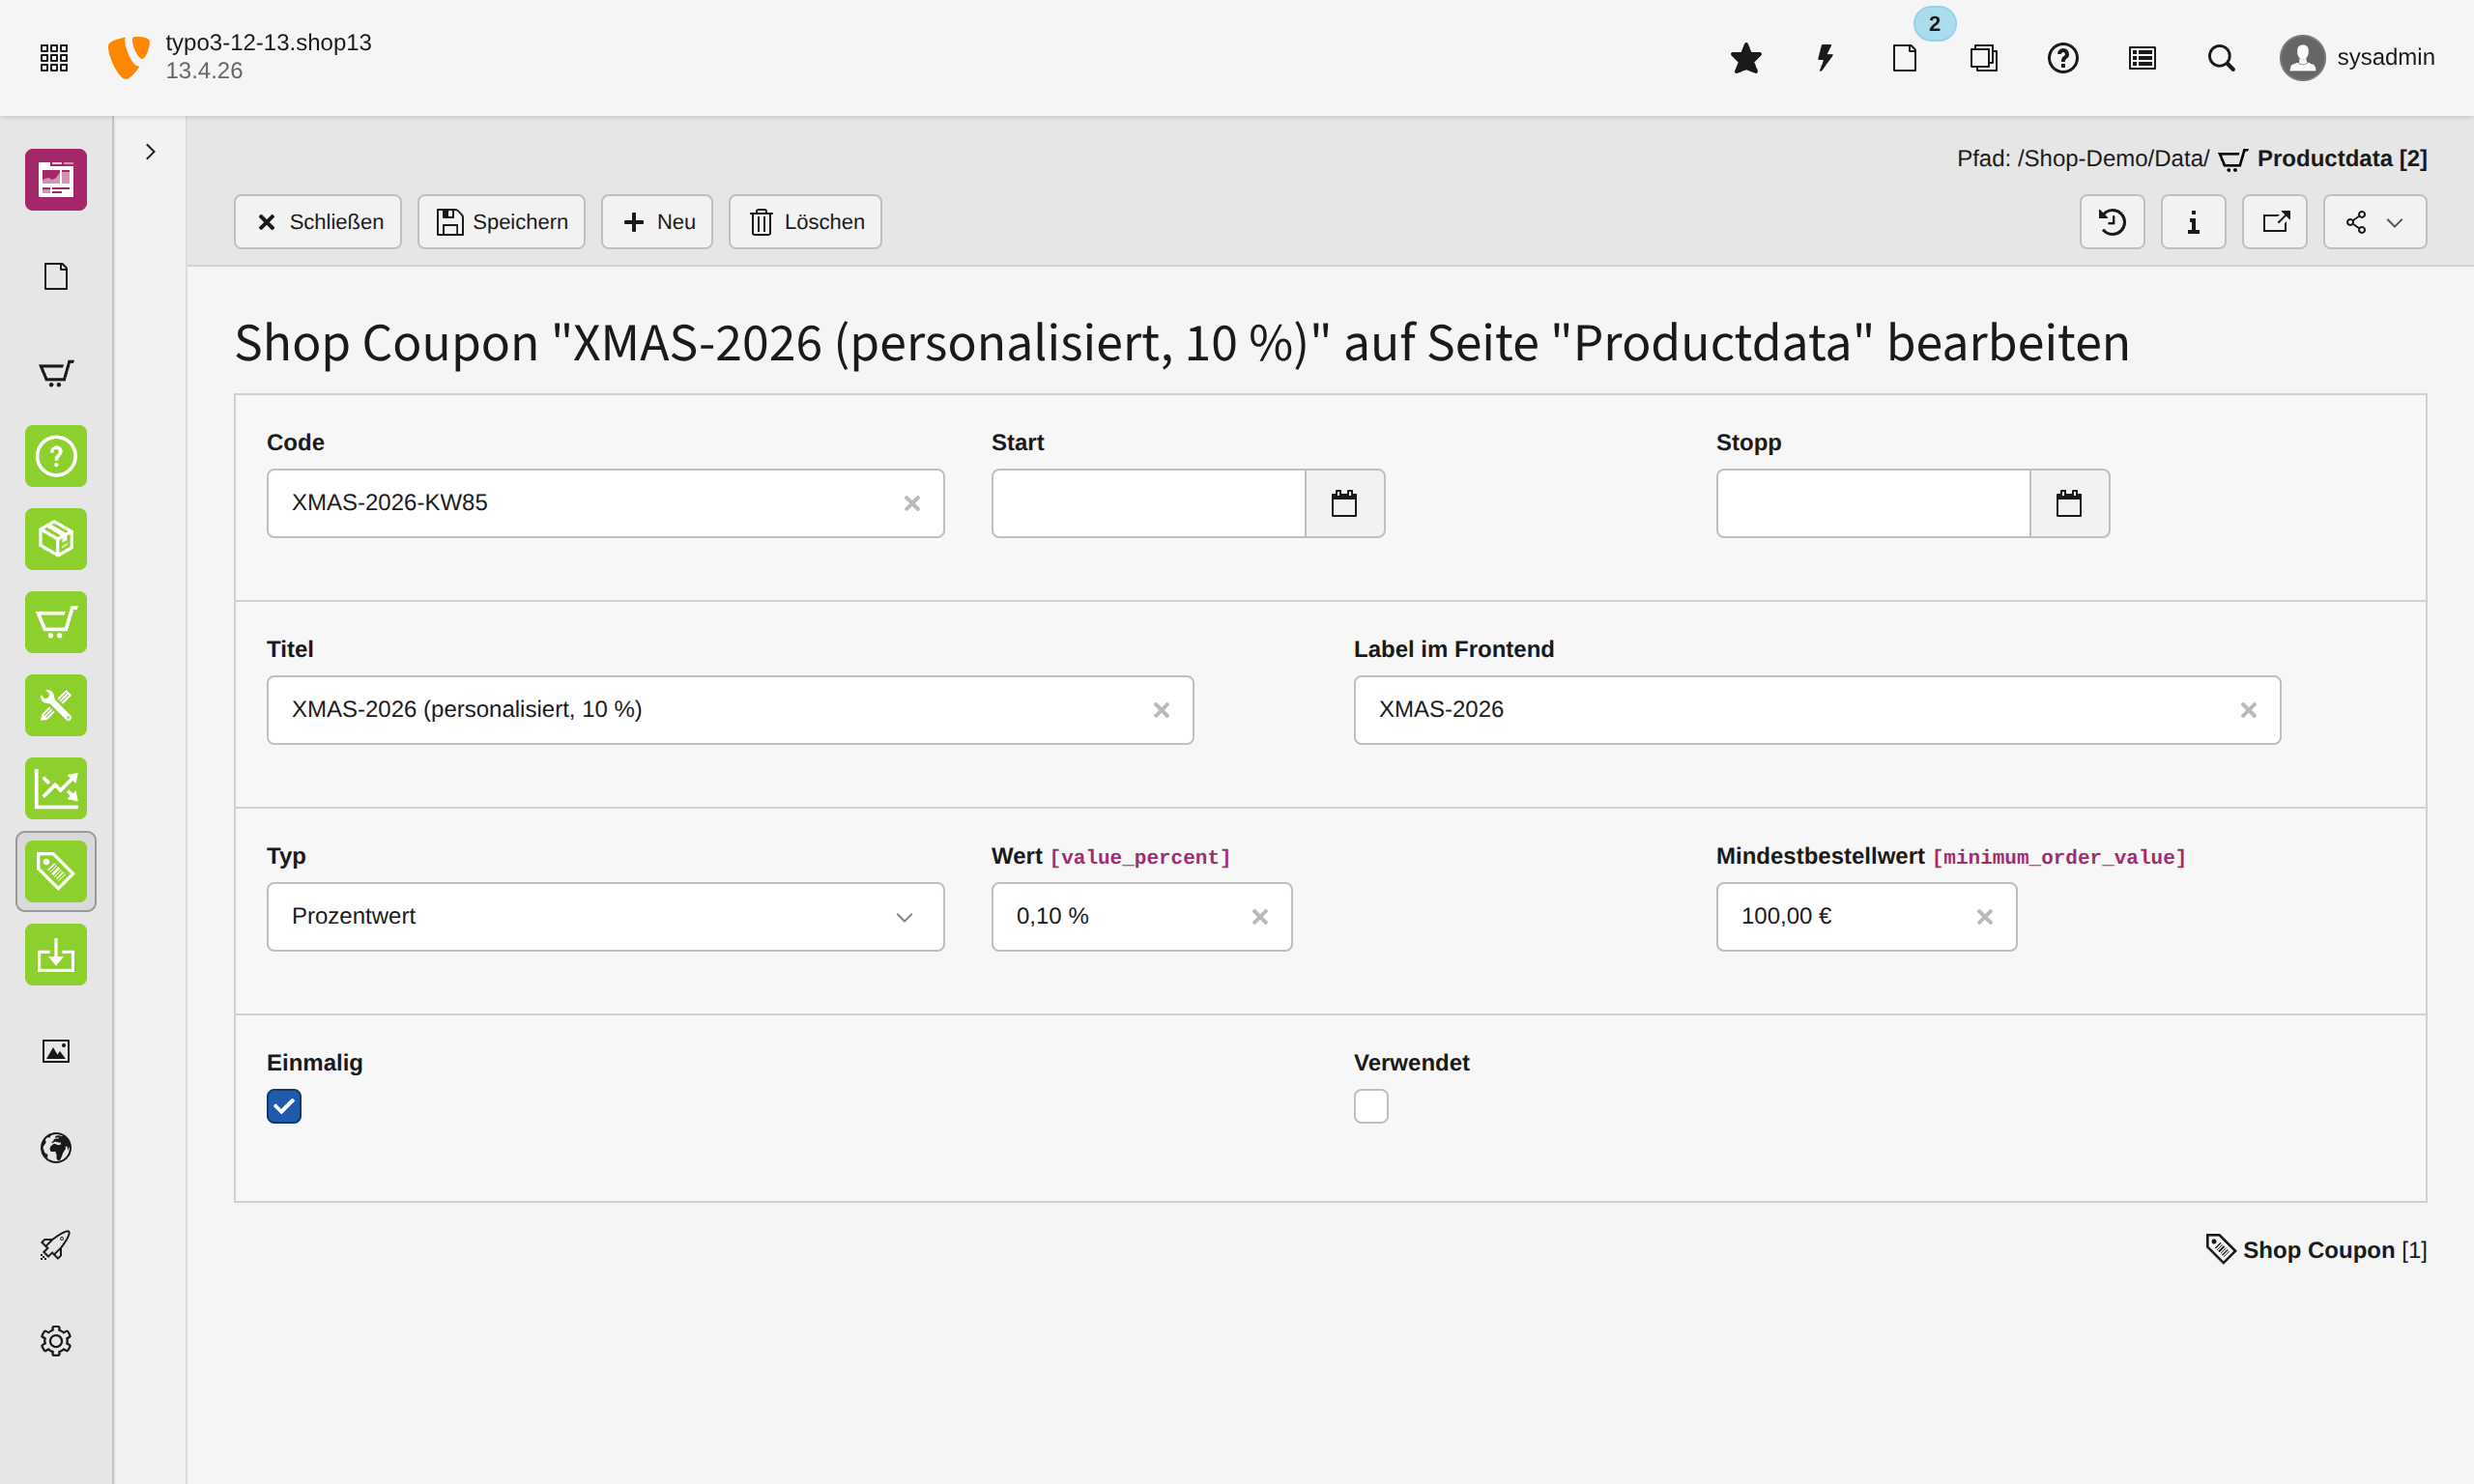Viewport: 2474px width, 1484px height.
Task: Open the flush cache lightning icon
Action: click(x=1825, y=58)
